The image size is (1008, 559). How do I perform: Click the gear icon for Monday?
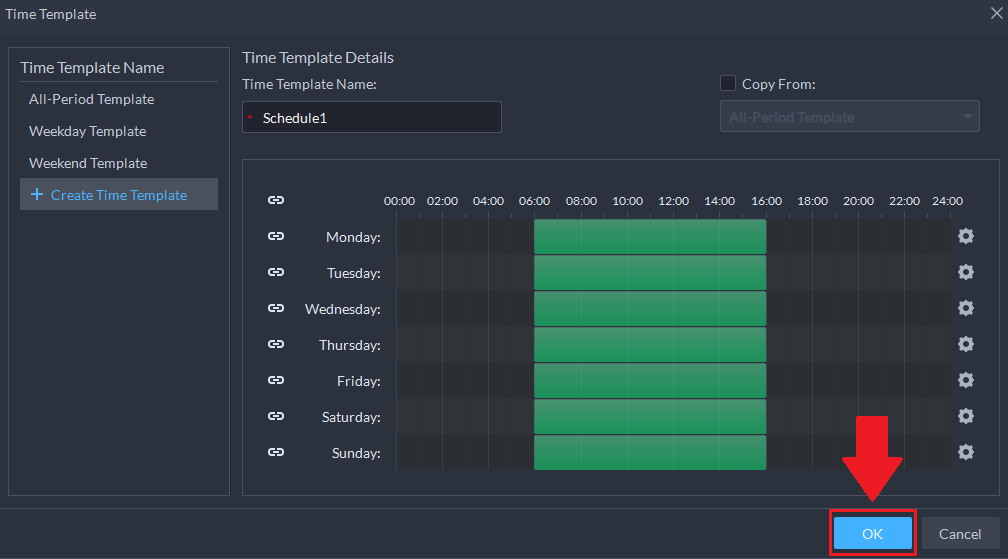(965, 237)
